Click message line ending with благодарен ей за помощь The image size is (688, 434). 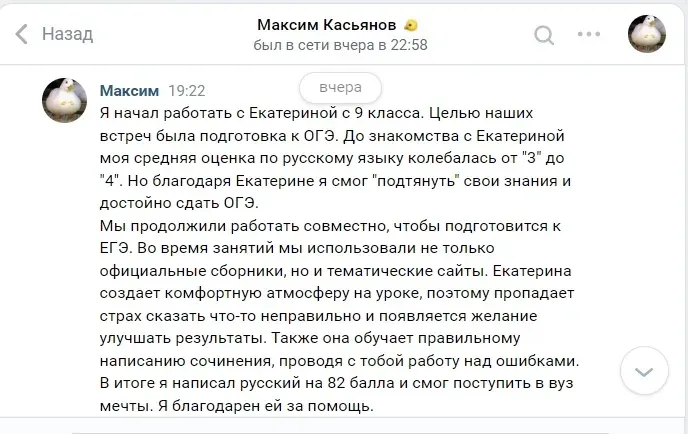point(237,406)
